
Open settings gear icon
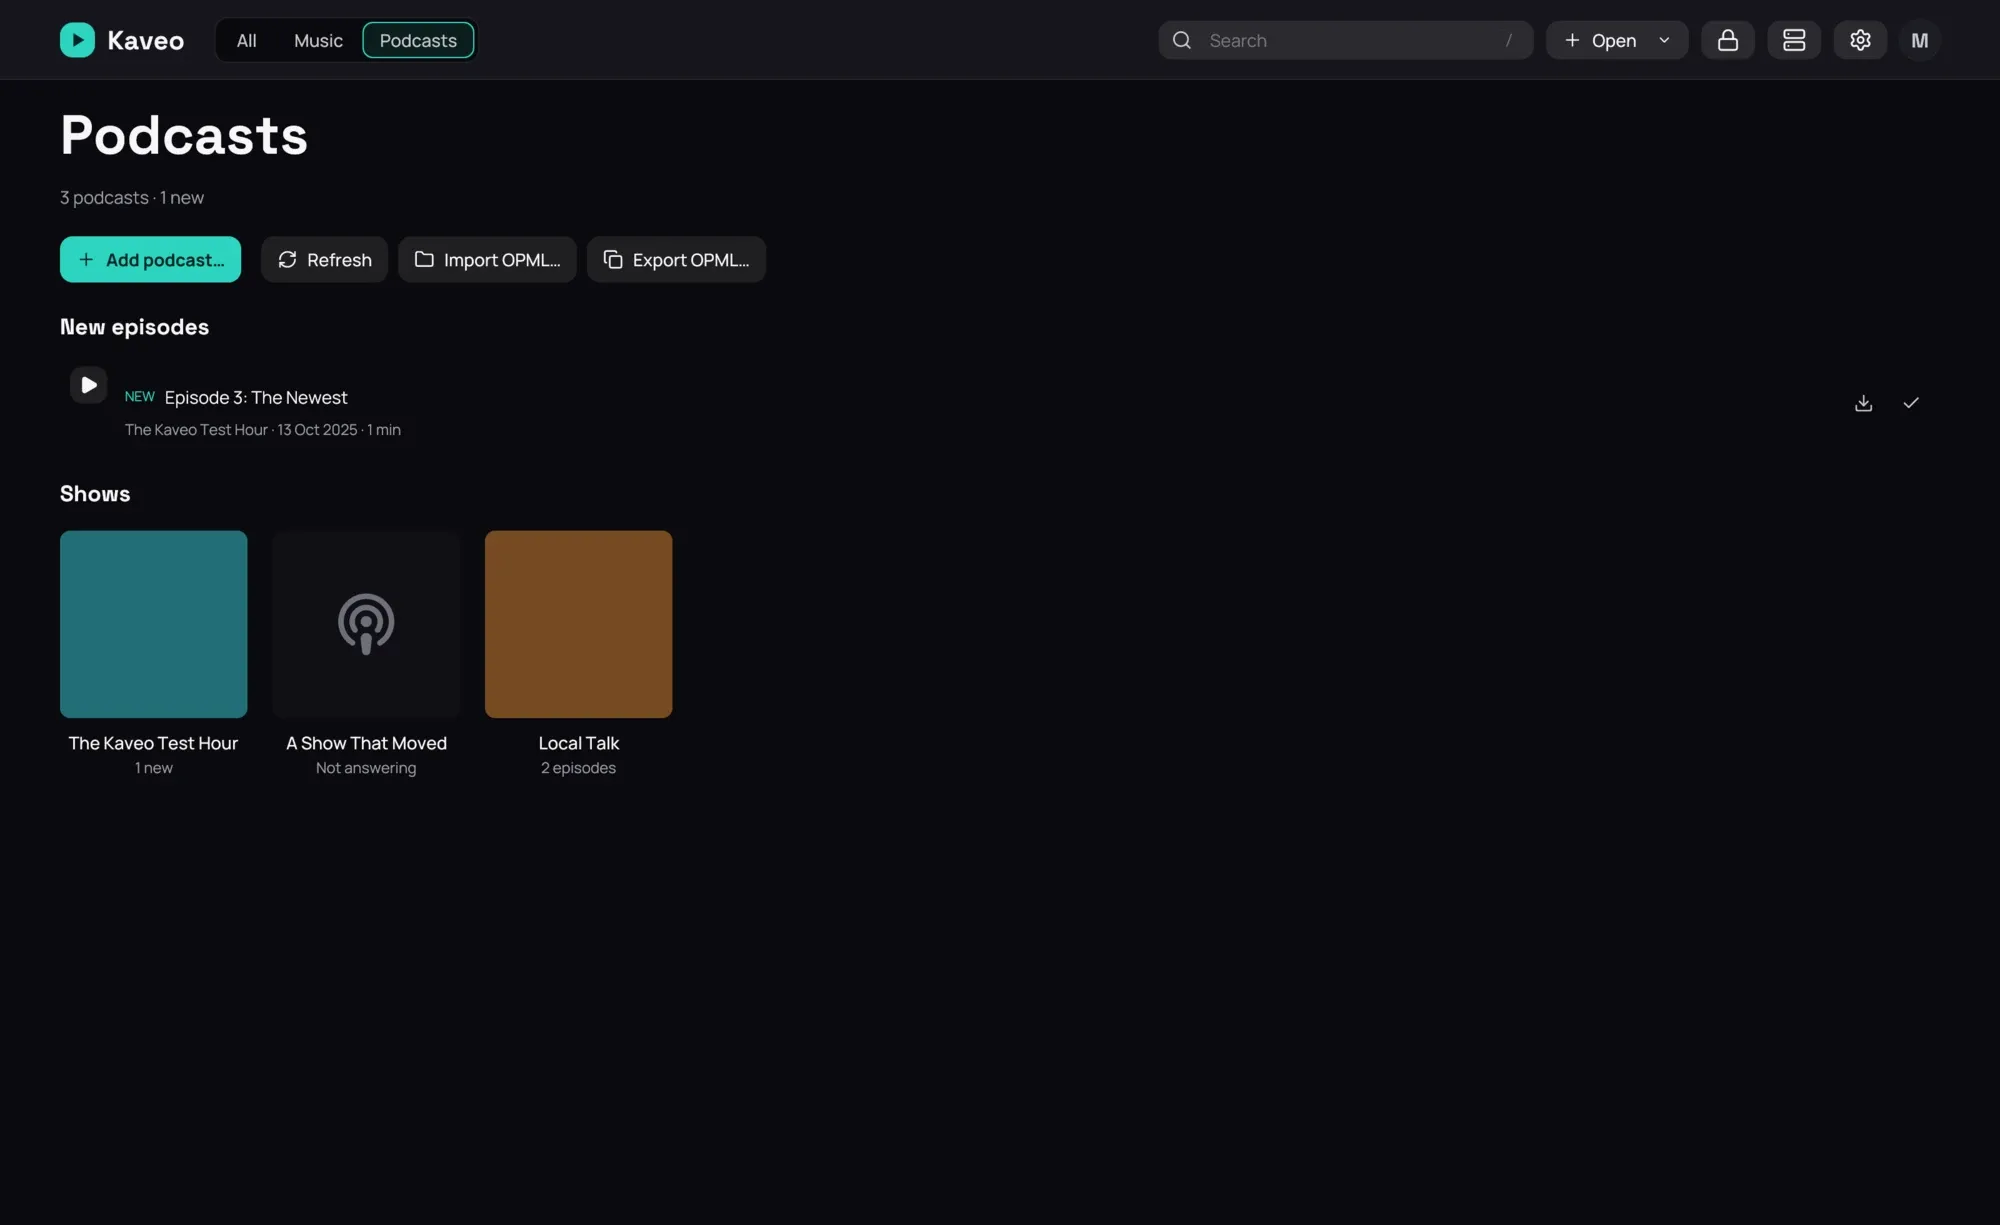coord(1860,40)
